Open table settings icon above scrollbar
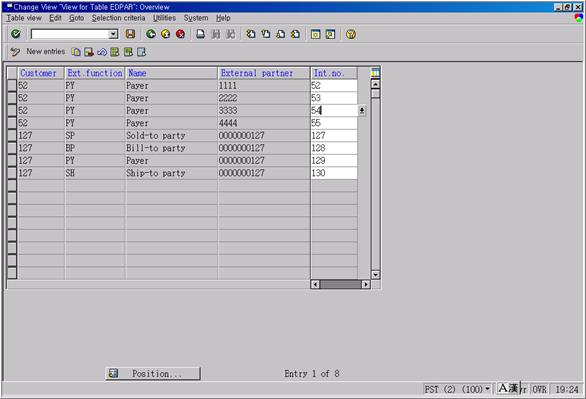 click(x=376, y=72)
